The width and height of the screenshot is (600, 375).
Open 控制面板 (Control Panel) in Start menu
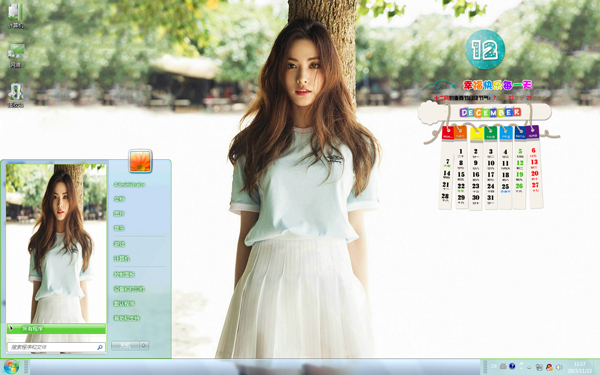click(124, 274)
